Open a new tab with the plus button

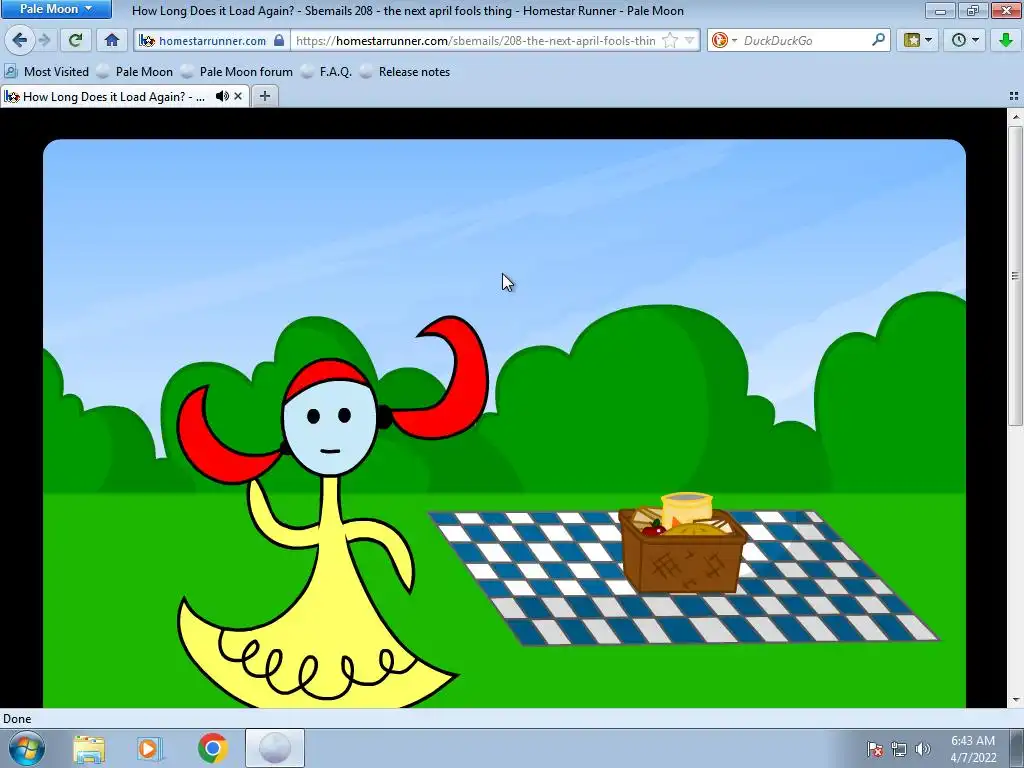click(264, 97)
